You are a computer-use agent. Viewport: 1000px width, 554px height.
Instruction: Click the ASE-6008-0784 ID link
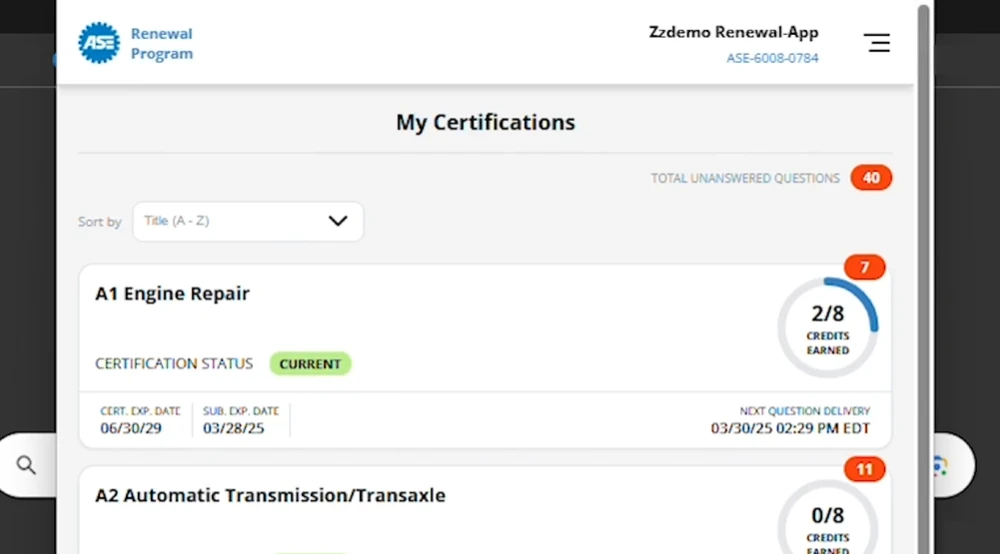point(772,58)
